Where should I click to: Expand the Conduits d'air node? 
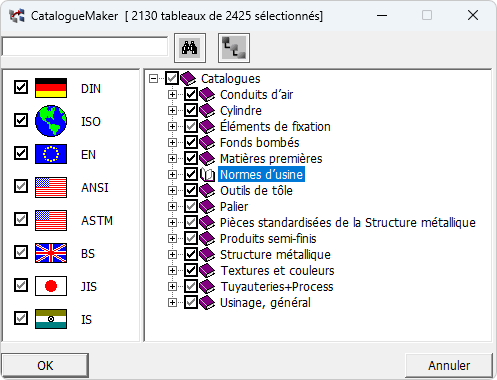172,95
